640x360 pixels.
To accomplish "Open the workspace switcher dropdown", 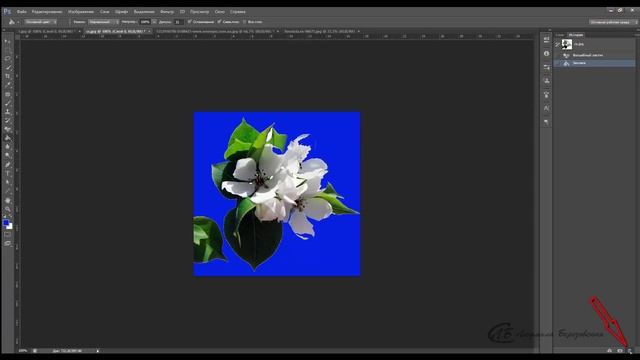I will 612,22.
